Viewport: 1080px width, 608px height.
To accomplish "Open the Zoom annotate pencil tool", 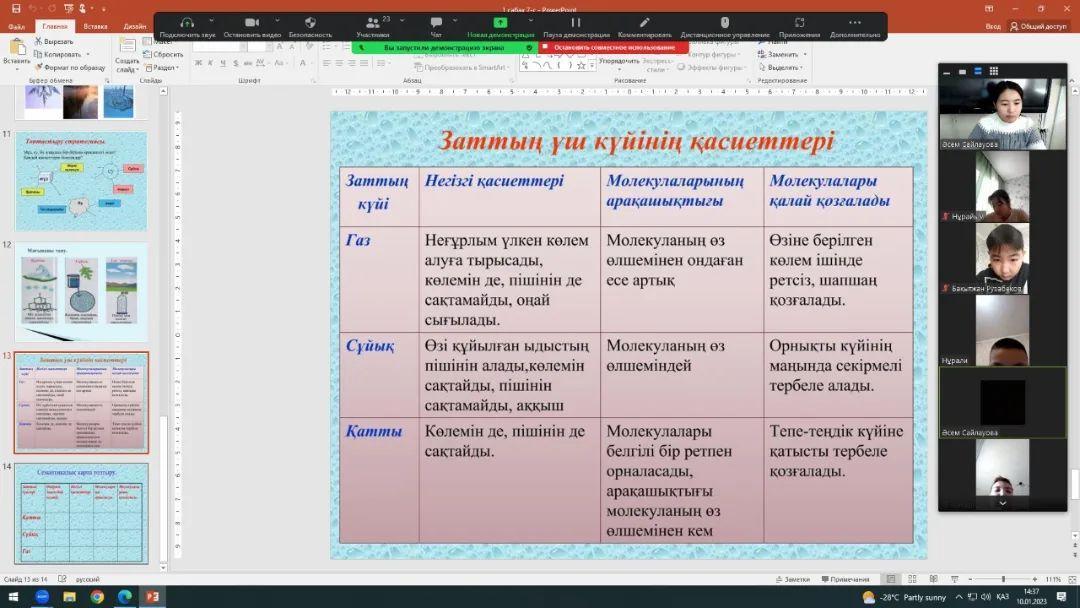I will point(644,23).
